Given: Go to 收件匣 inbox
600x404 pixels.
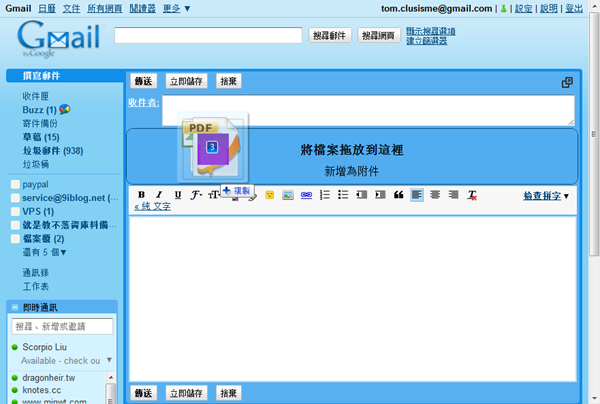Looking at the screenshot, I should (x=36, y=96).
